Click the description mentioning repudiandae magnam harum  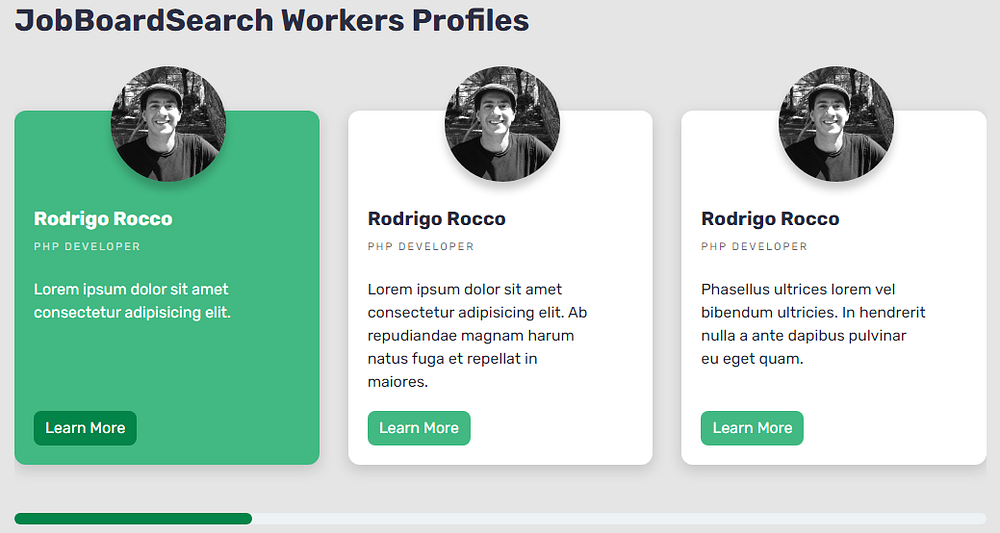[471, 335]
